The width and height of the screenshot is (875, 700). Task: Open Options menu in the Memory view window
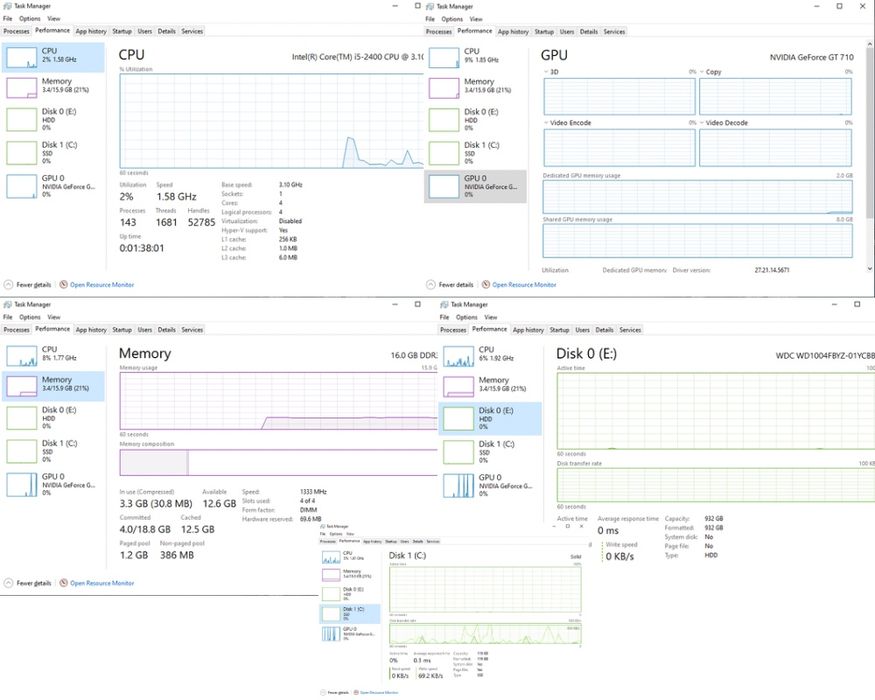tap(30, 317)
